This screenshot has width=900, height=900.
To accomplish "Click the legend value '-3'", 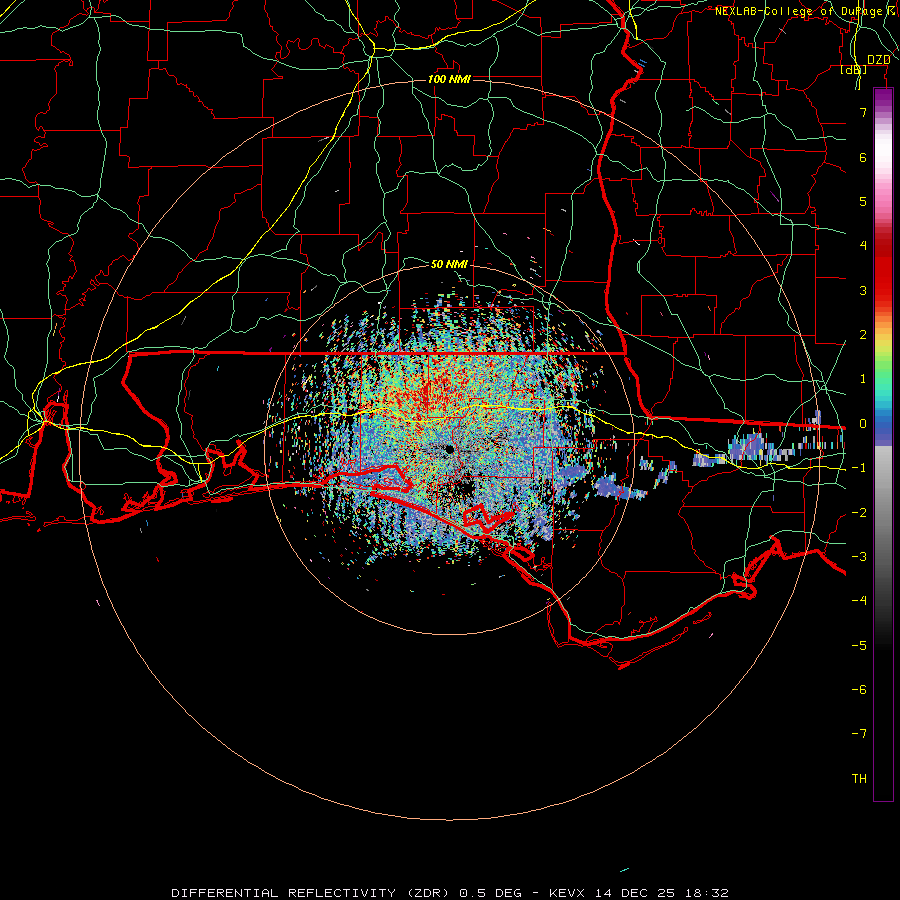I will 859,557.
